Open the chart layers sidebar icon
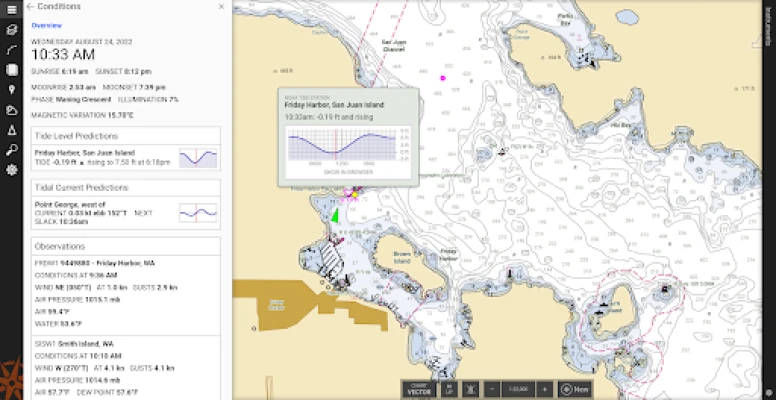The width and height of the screenshot is (776, 400). [11, 29]
